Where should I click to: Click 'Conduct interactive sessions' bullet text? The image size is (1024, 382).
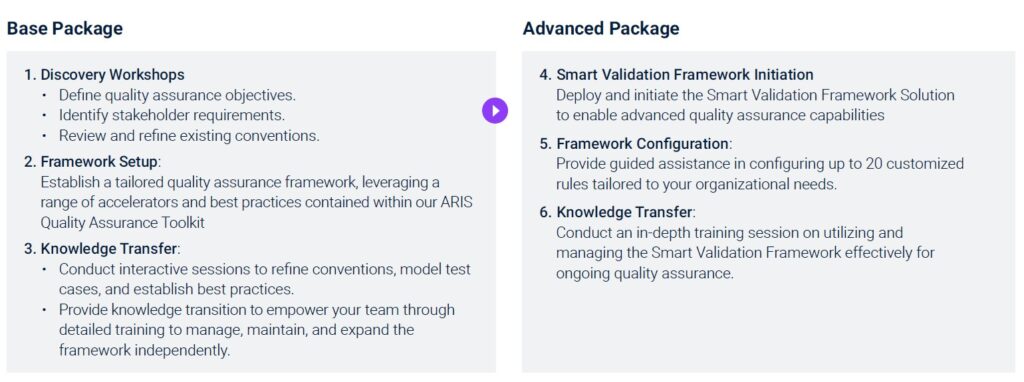264,279
